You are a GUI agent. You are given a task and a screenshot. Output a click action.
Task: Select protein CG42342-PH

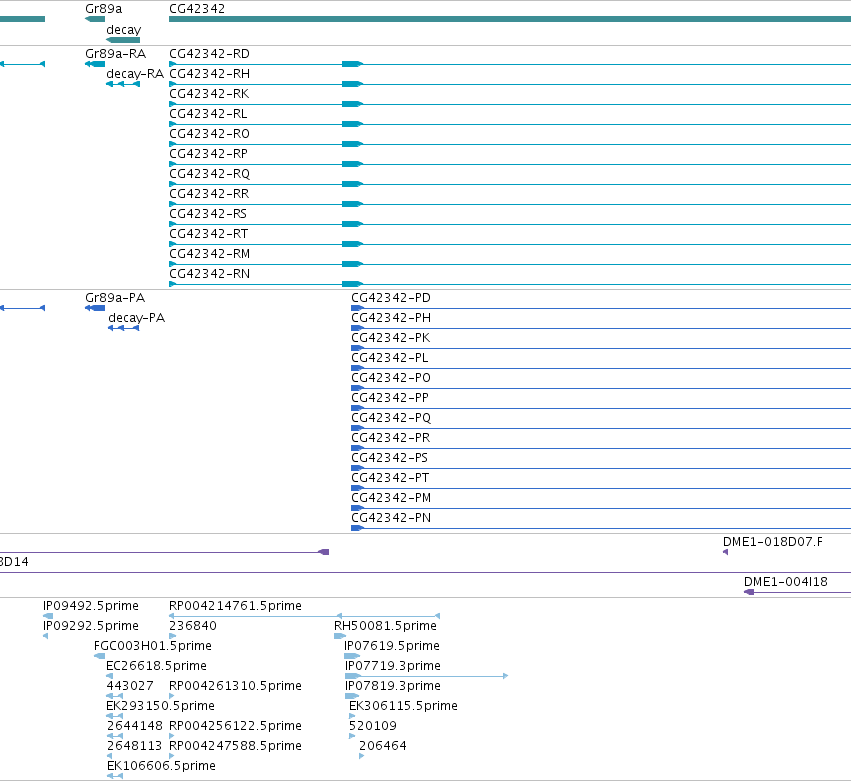tap(391, 318)
